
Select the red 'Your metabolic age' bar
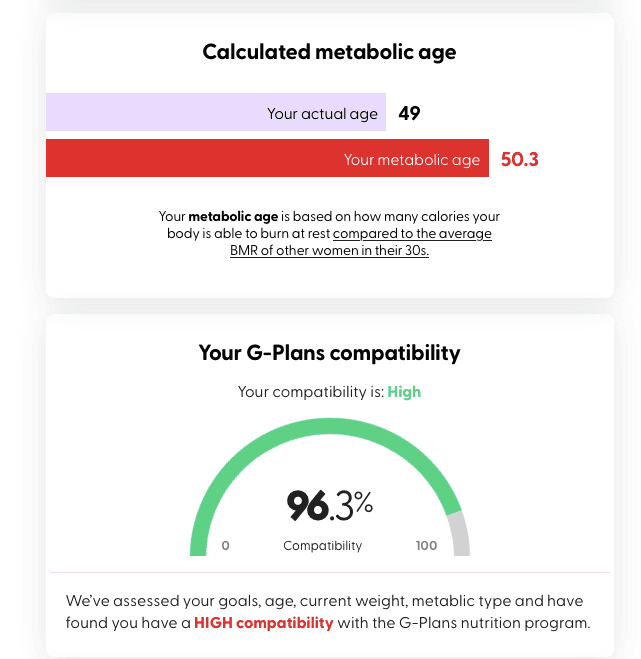(267, 158)
